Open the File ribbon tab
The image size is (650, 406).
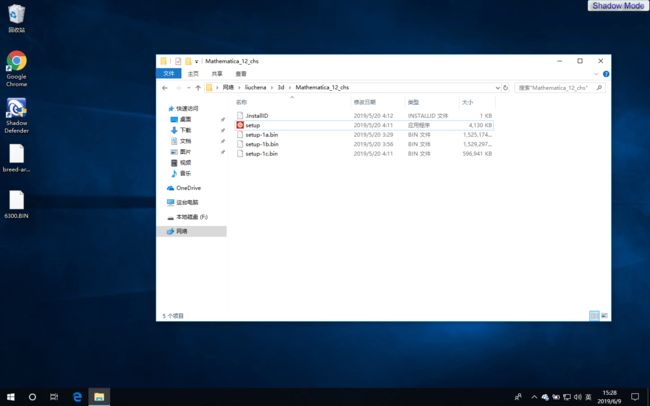point(169,73)
